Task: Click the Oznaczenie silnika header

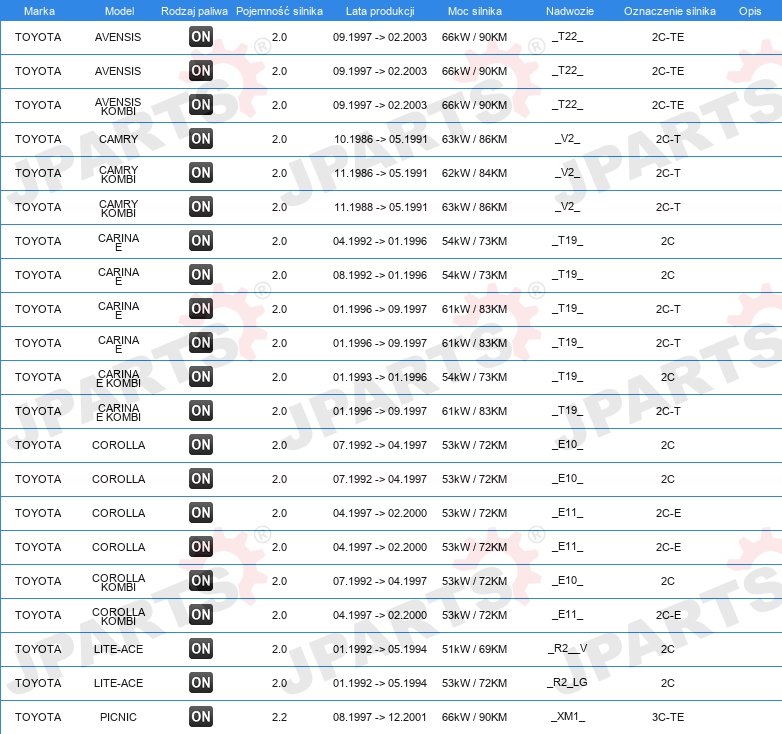Action: coord(669,11)
